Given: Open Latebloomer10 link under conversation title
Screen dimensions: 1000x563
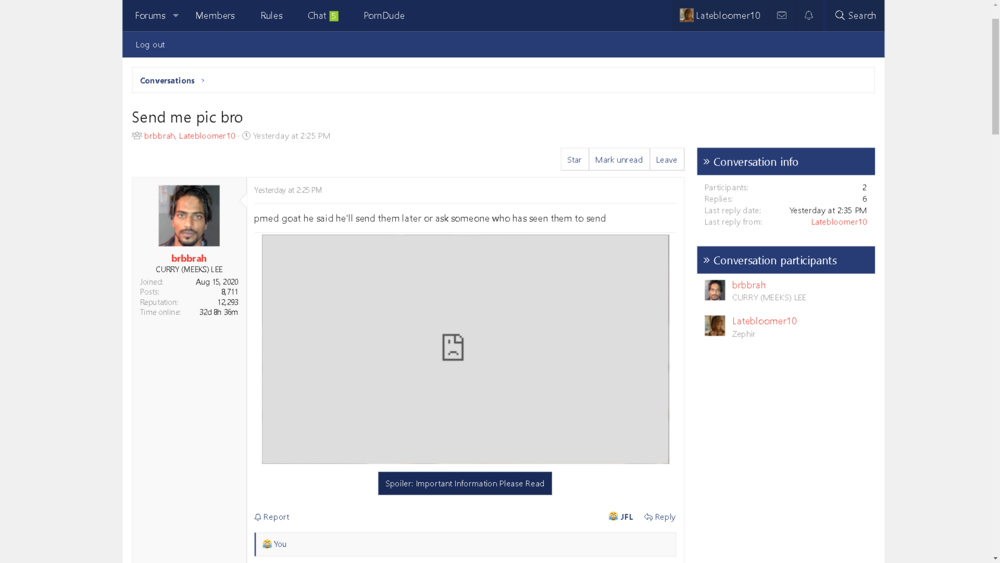Looking at the screenshot, I should click(207, 136).
